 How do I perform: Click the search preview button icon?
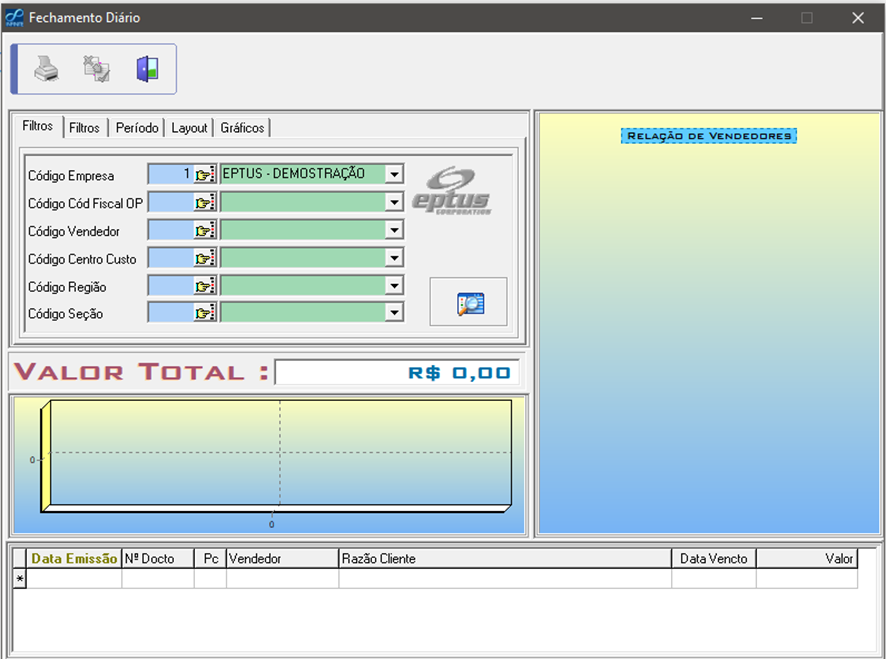pyautogui.click(x=469, y=303)
